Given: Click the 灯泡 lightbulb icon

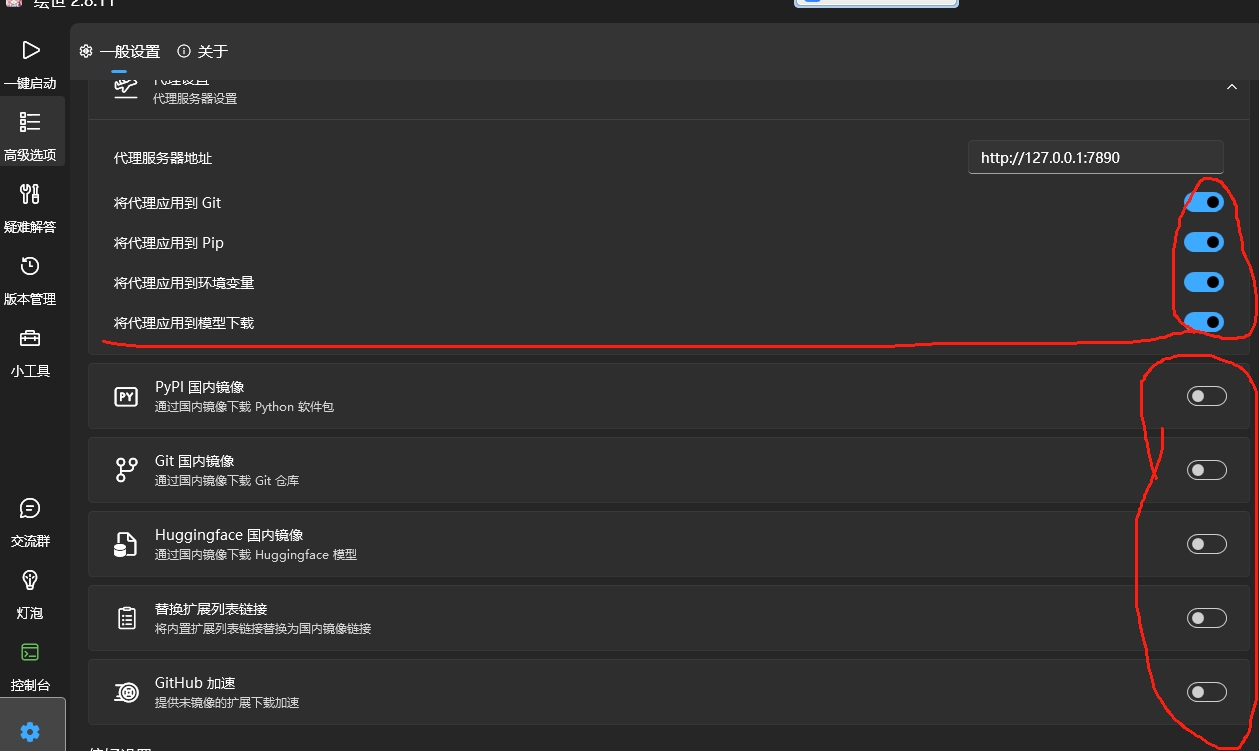Looking at the screenshot, I should [x=30, y=590].
